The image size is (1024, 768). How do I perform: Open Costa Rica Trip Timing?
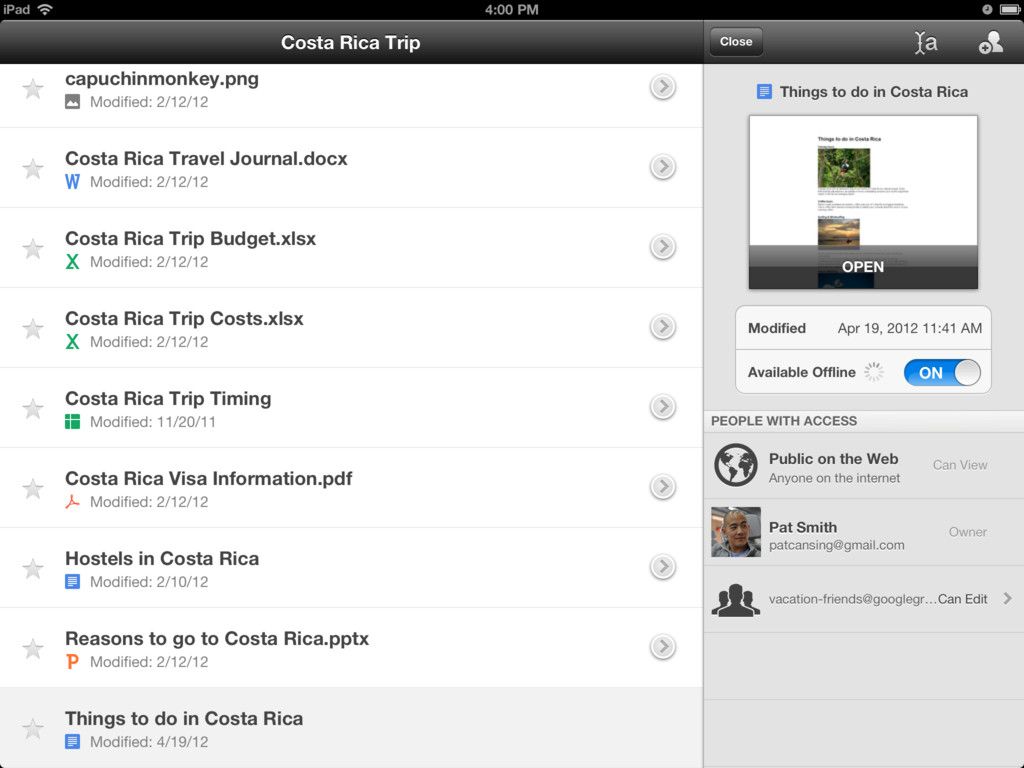(168, 398)
